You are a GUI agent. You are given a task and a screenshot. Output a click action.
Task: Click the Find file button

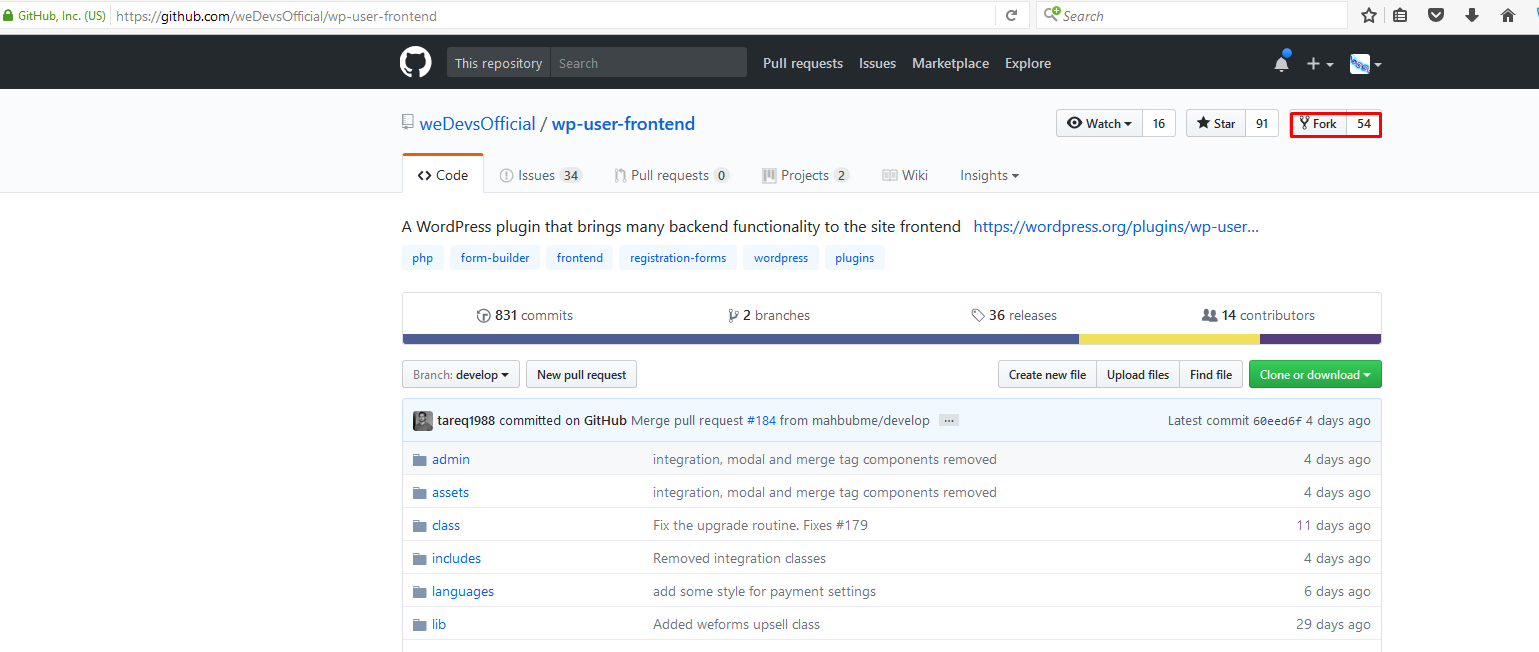tap(1211, 375)
